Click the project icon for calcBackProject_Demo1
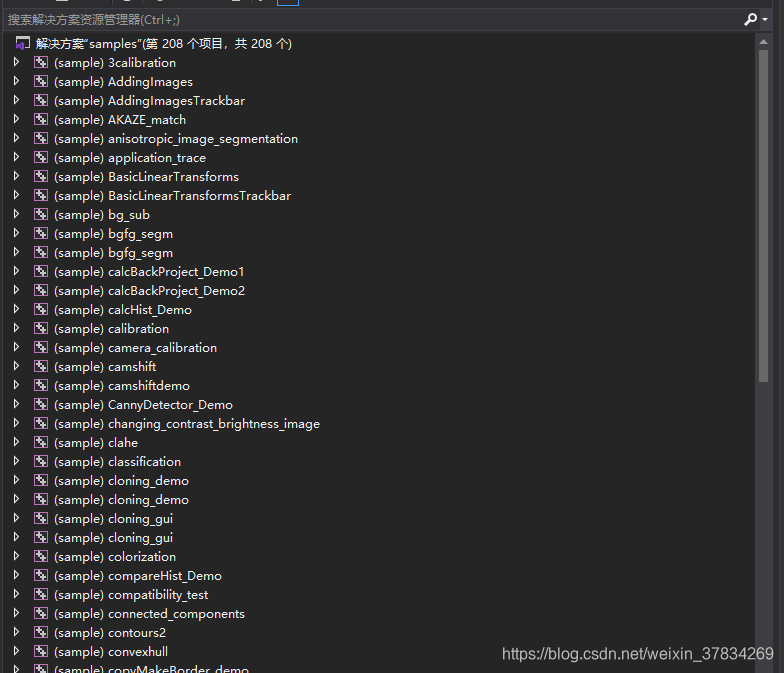The image size is (784, 673). pyautogui.click(x=41, y=272)
